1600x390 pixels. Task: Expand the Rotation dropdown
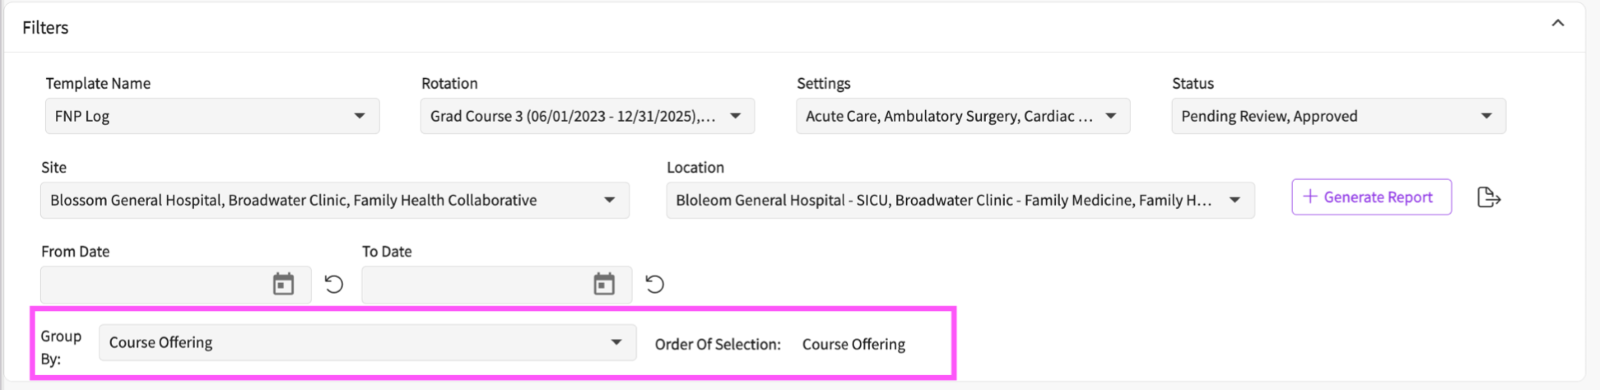(587, 116)
